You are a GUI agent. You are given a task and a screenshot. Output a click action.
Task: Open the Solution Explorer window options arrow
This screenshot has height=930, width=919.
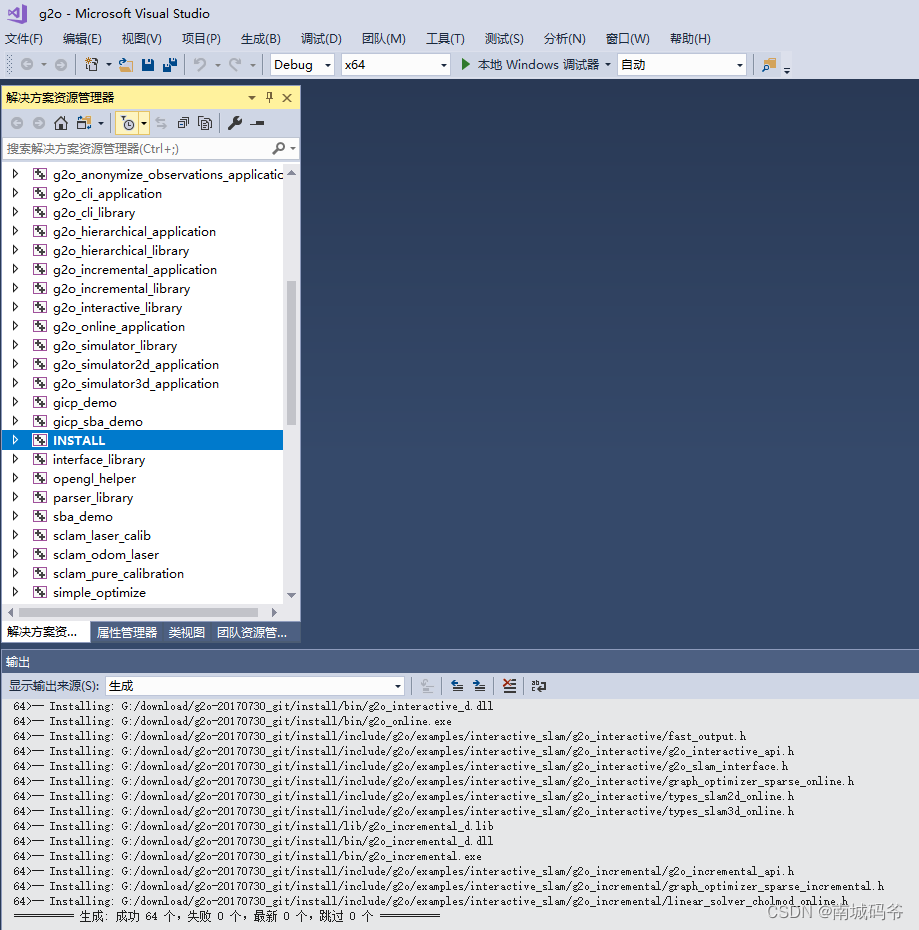pos(252,97)
